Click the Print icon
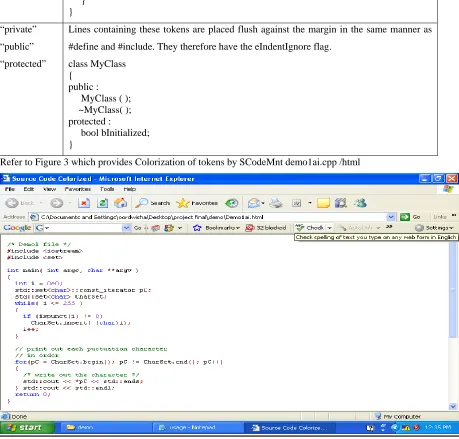This screenshot has width=459, height=439. pyautogui.click(x=276, y=203)
